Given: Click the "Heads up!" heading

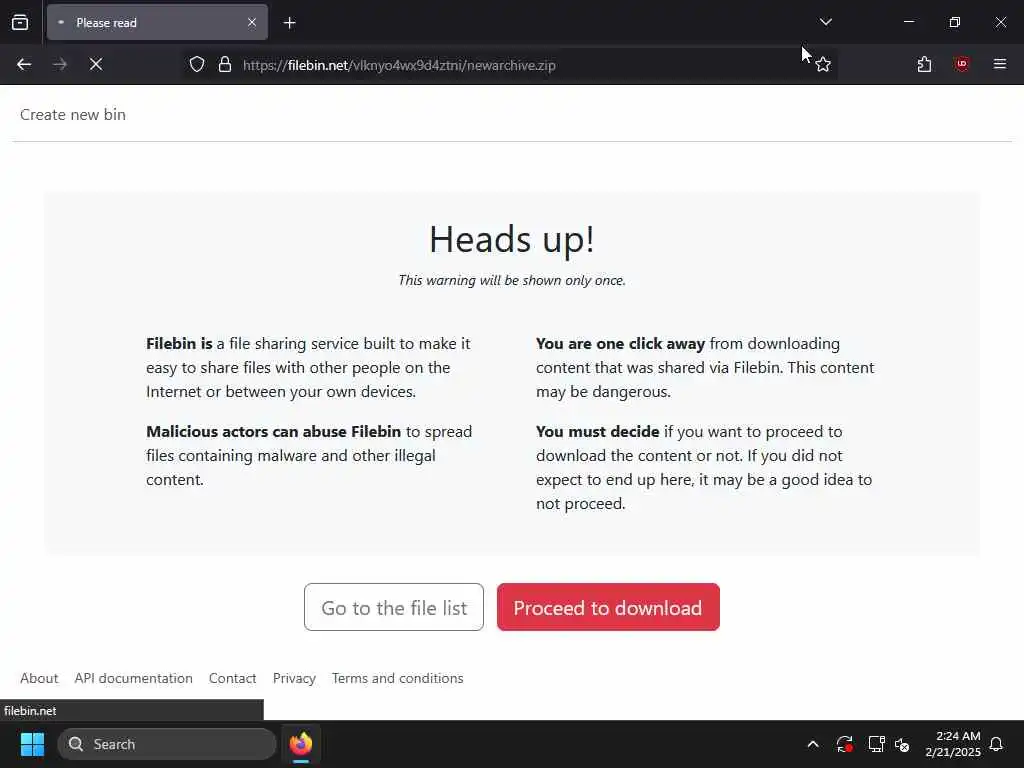Looking at the screenshot, I should (x=512, y=239).
